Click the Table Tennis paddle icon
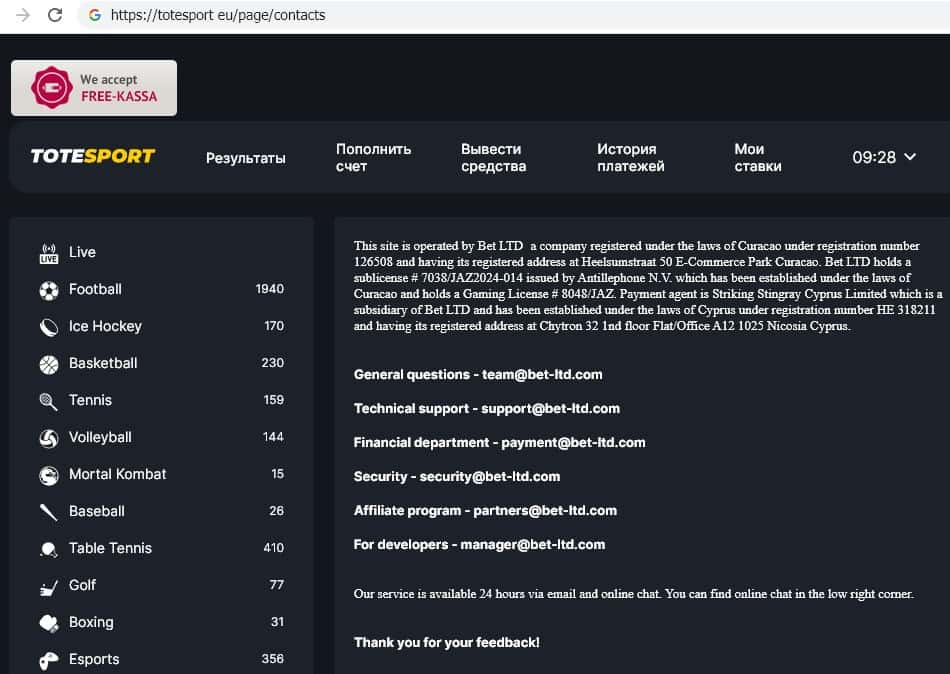This screenshot has height=674, width=950. (48, 549)
